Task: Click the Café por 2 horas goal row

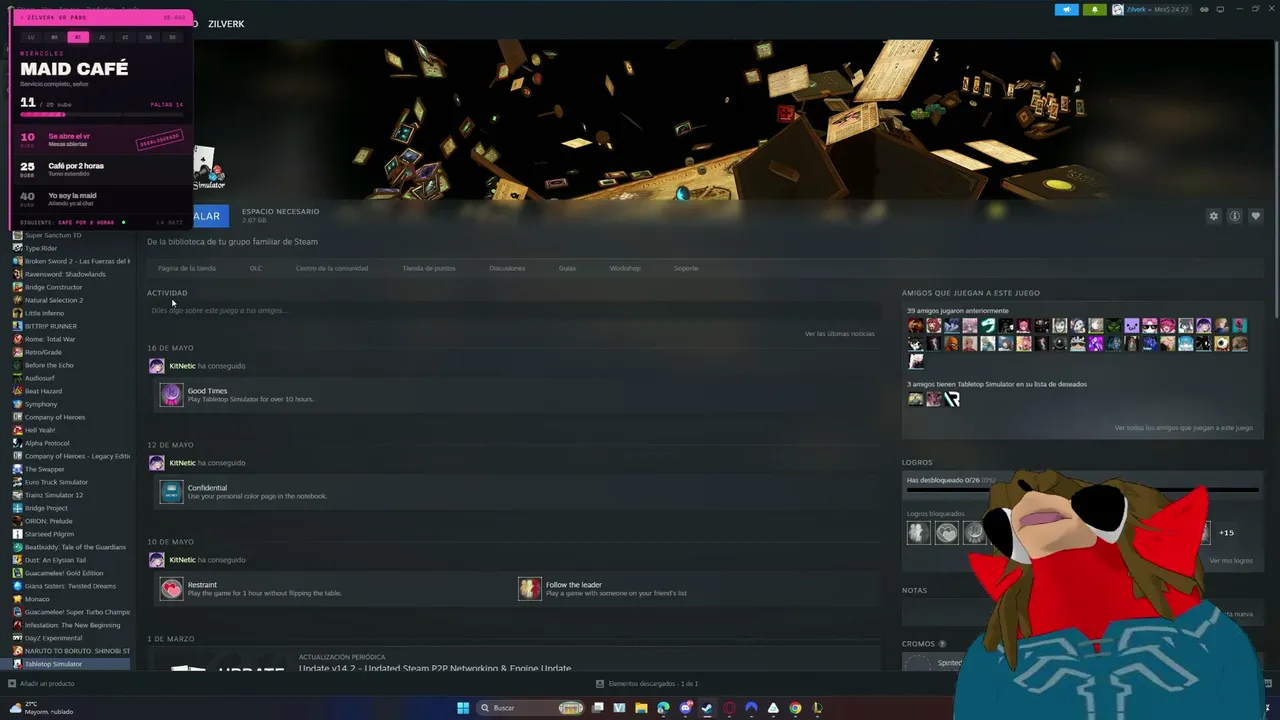Action: (x=101, y=169)
